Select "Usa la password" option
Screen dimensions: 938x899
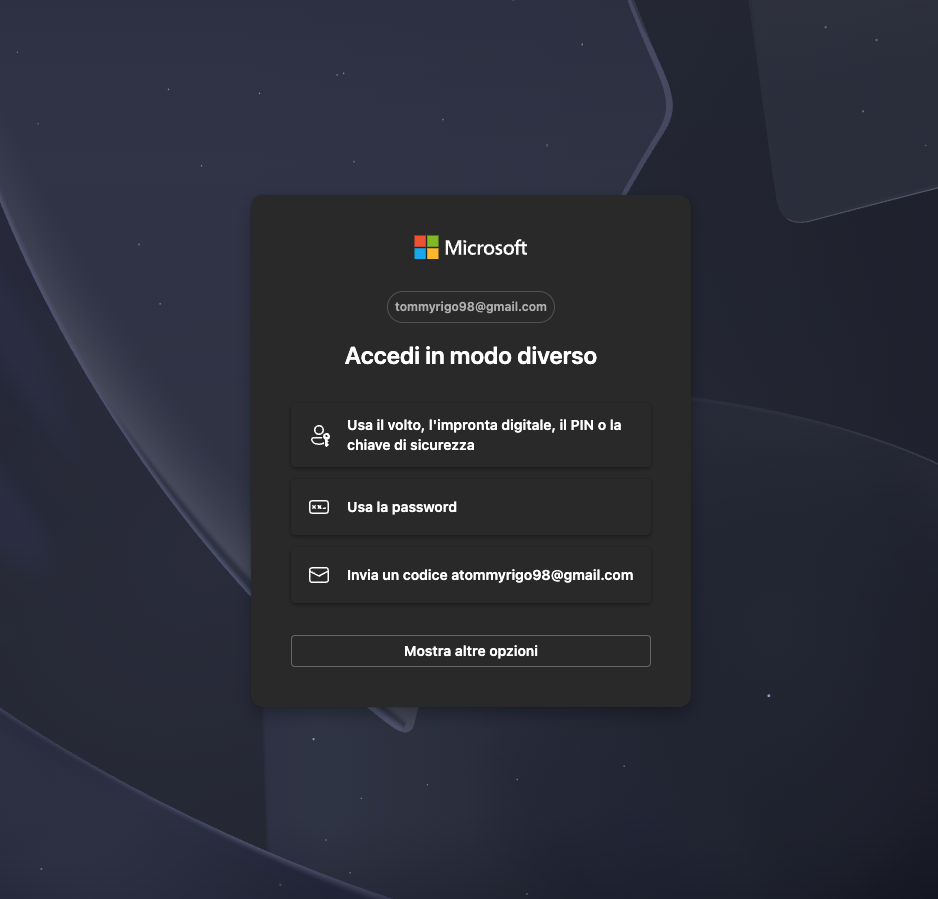coord(471,507)
